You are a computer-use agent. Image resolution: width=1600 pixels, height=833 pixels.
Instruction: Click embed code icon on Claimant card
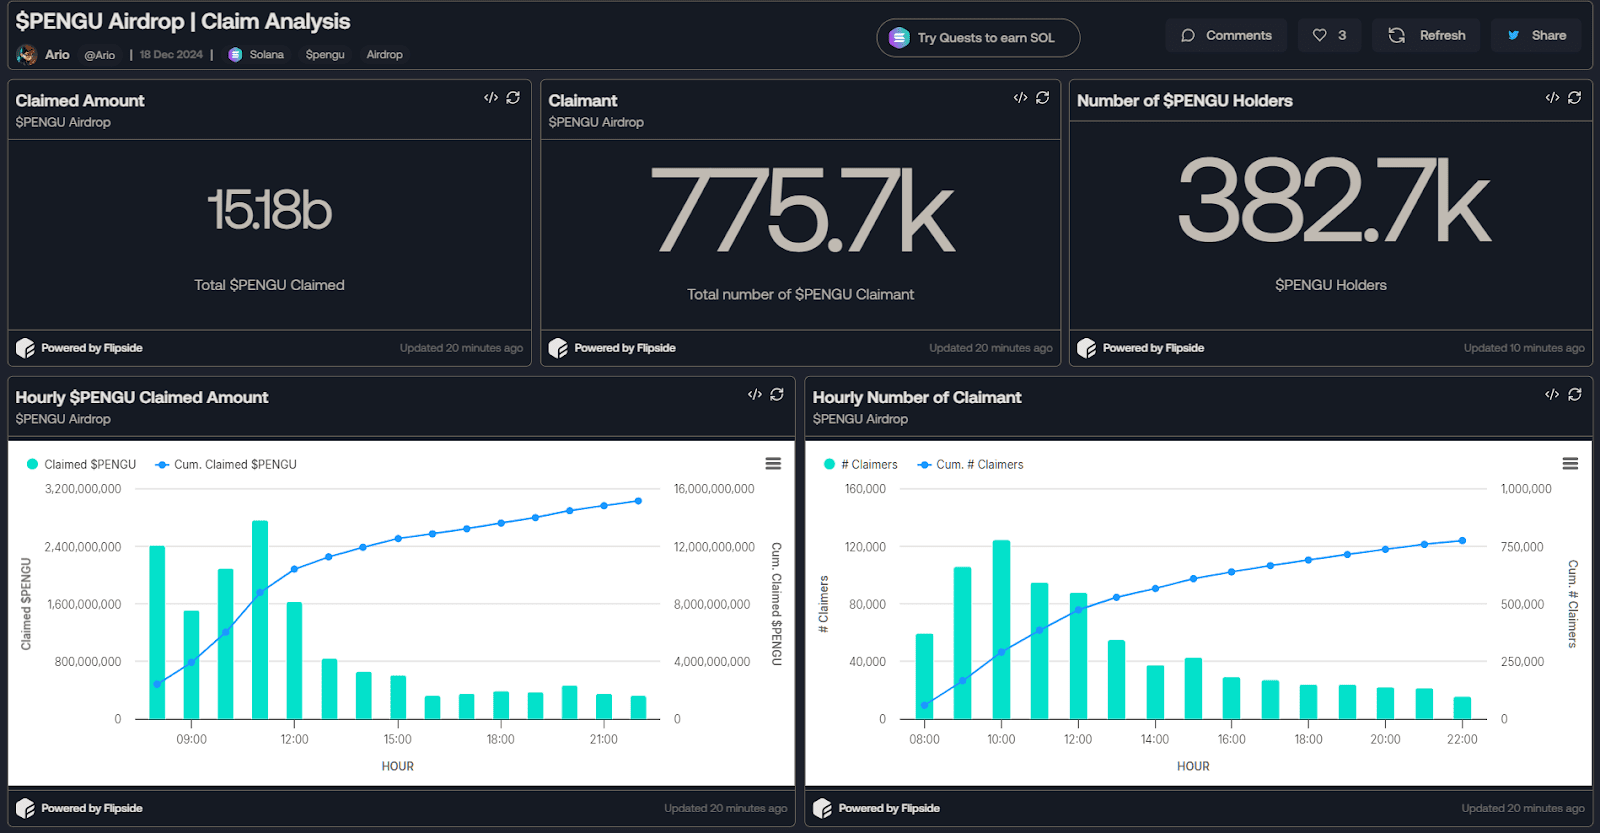tap(1020, 98)
